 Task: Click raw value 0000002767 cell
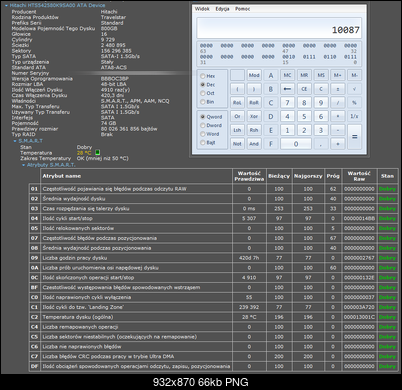(x=359, y=258)
